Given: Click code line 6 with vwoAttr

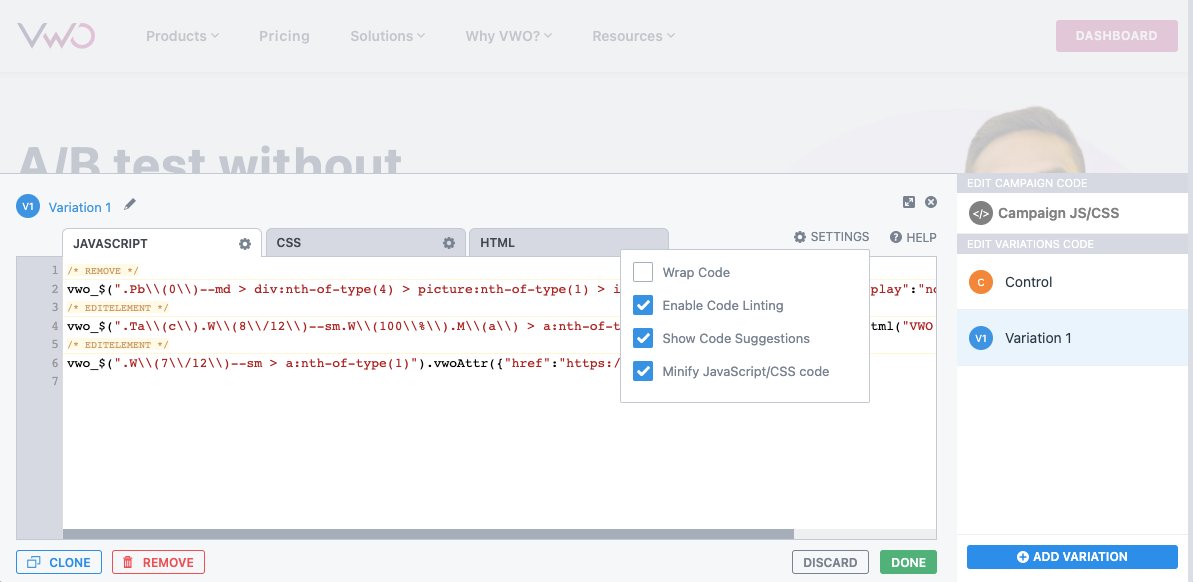Looking at the screenshot, I should pyautogui.click(x=343, y=363).
